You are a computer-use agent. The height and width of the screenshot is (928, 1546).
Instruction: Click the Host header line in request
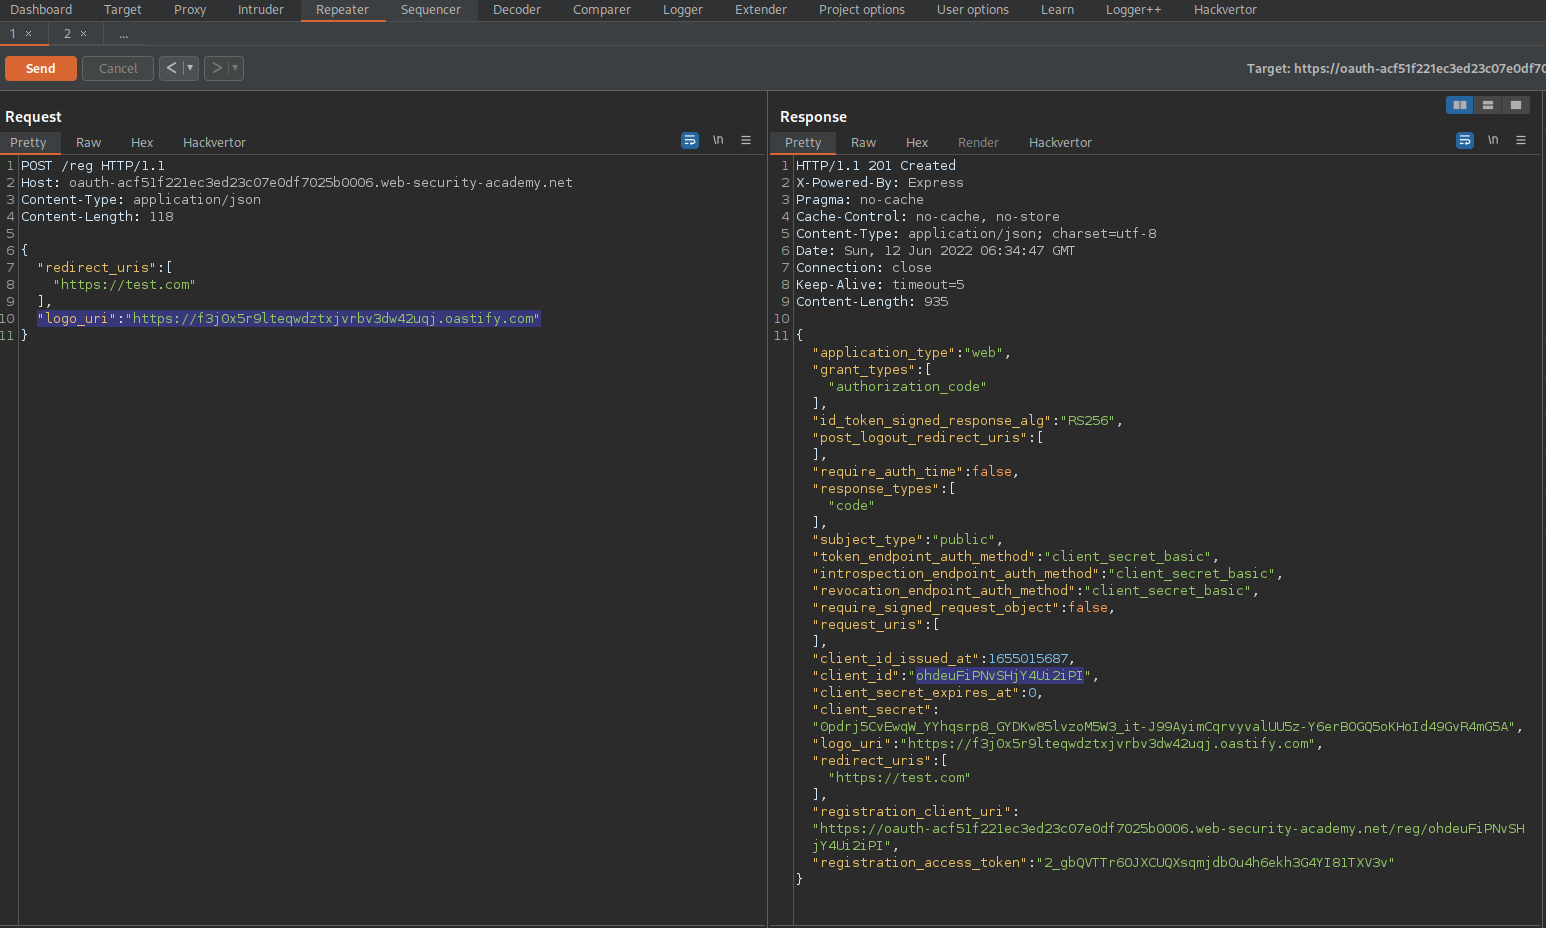coord(297,183)
